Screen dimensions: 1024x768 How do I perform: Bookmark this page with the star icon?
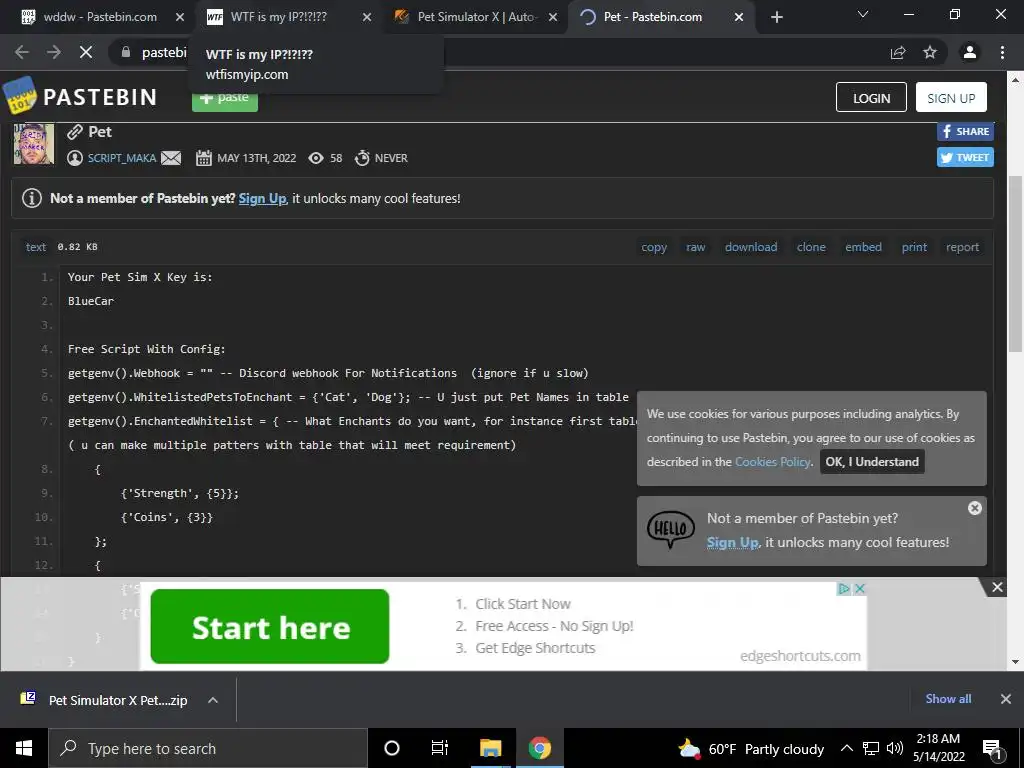point(930,52)
